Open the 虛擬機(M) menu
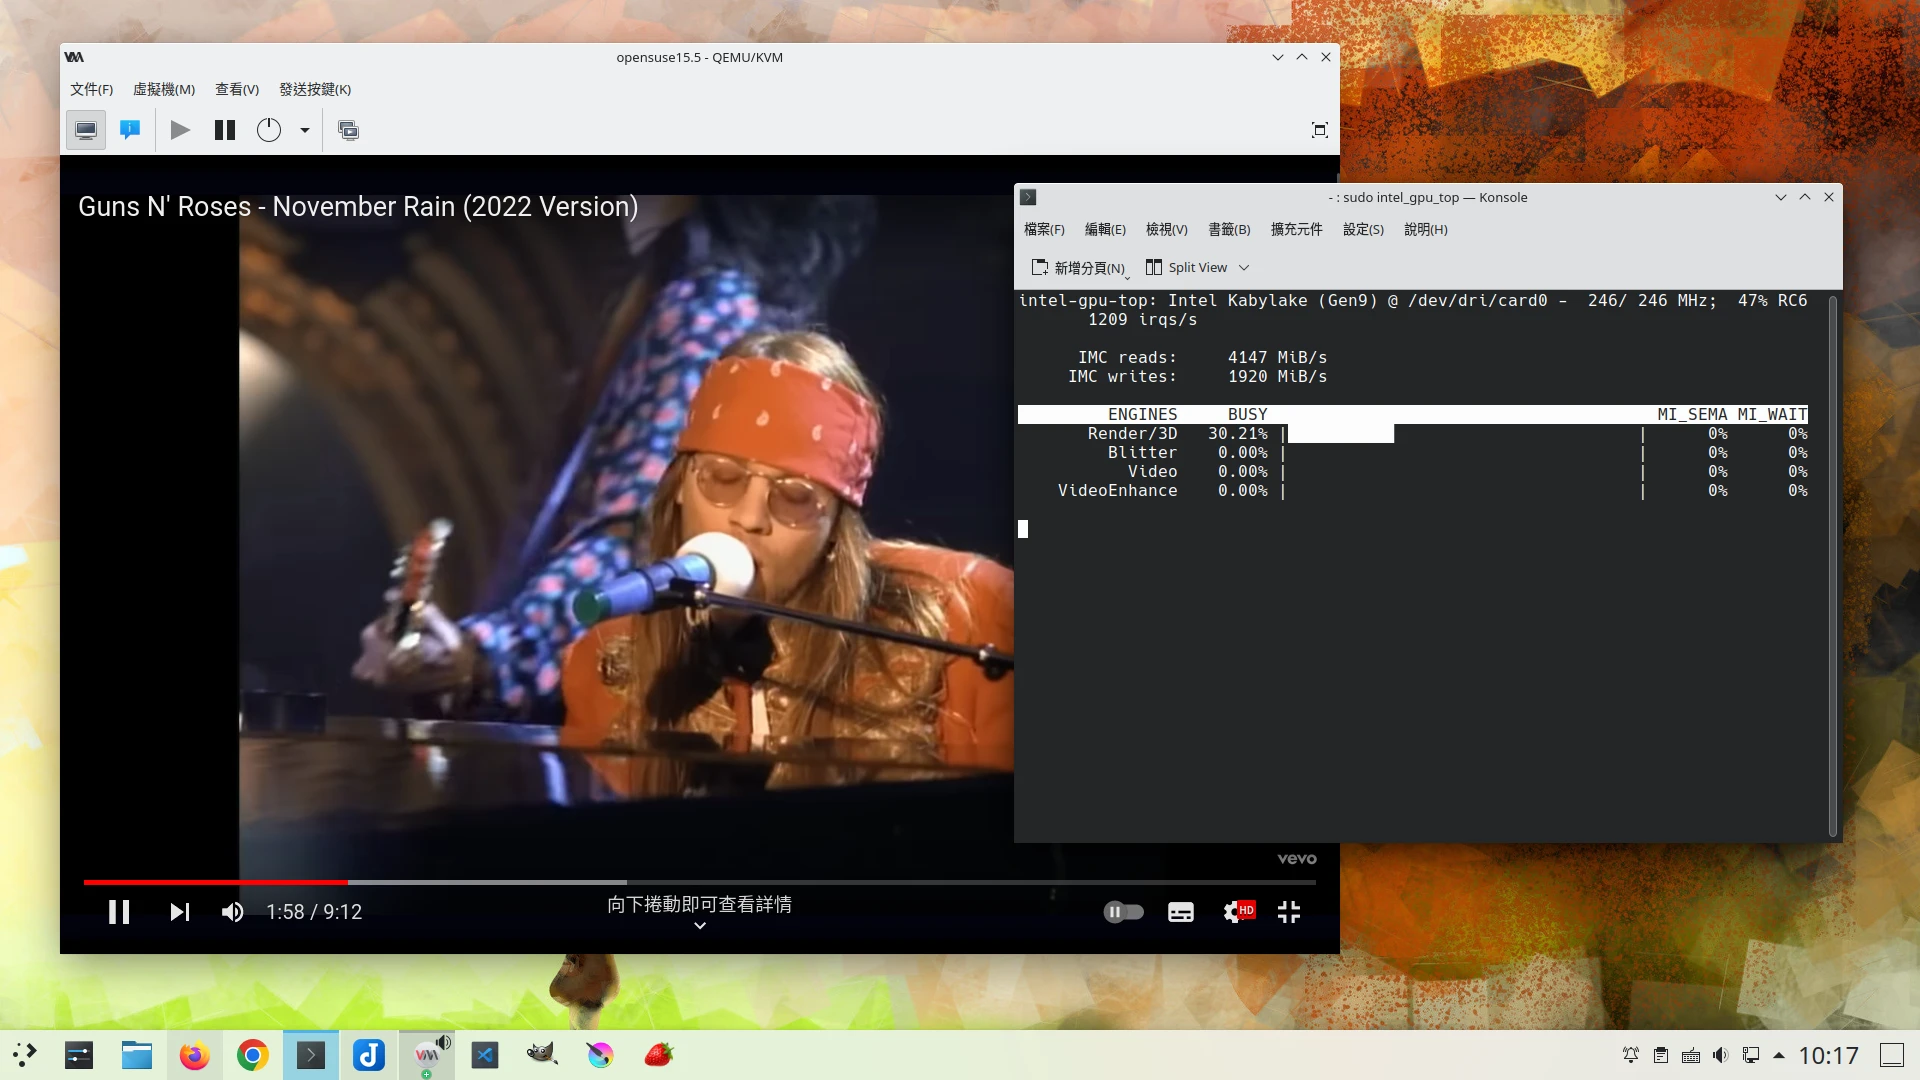 pos(164,90)
